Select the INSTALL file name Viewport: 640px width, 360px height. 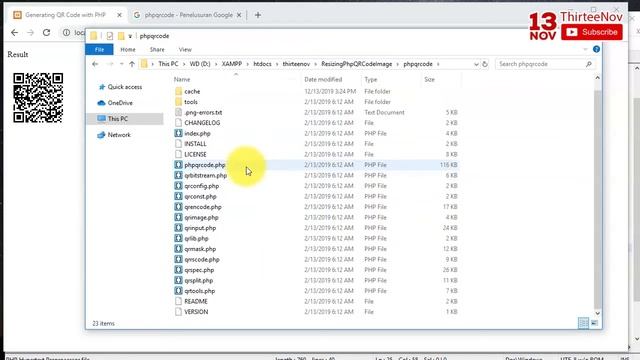tap(195, 144)
